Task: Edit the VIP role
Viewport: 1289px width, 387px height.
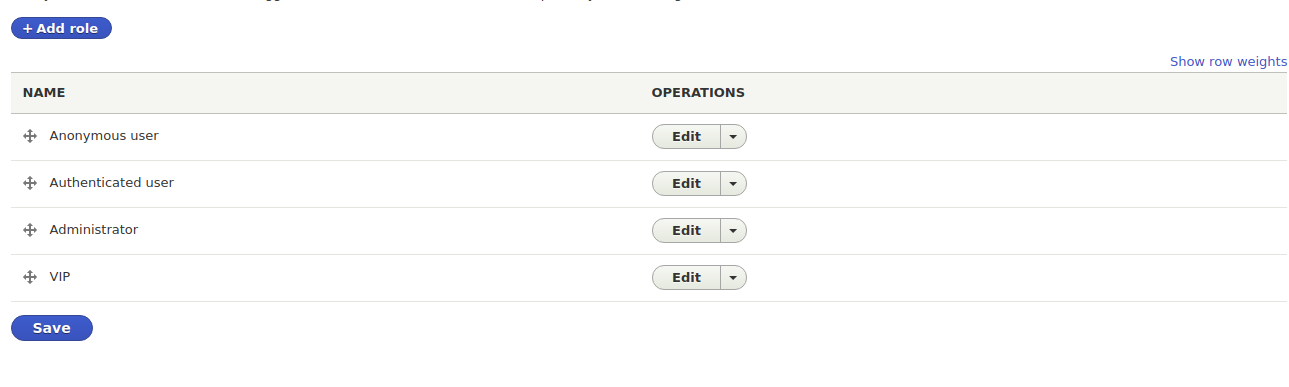Action: [686, 278]
